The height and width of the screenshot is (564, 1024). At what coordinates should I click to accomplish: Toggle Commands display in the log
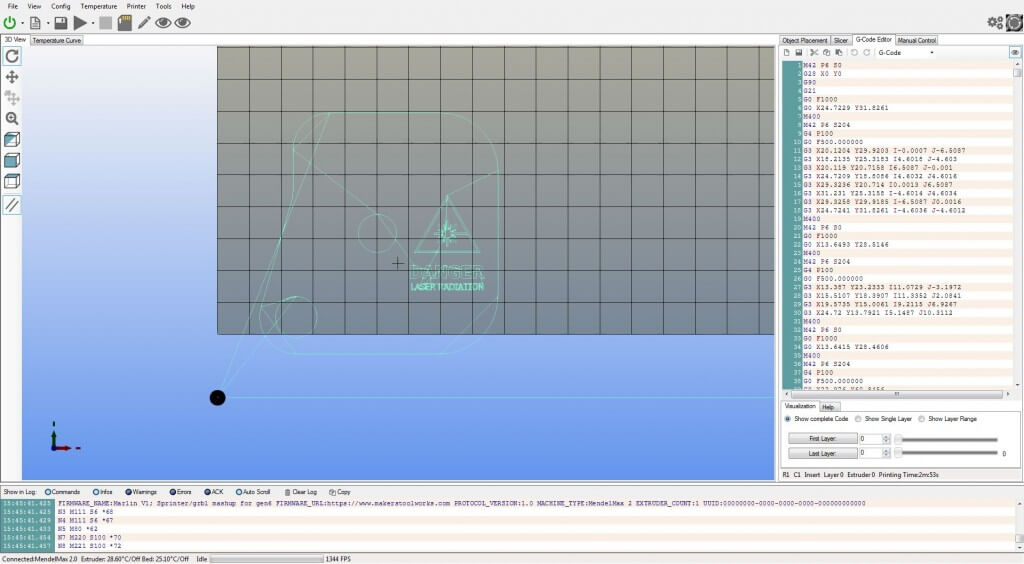(x=48, y=492)
